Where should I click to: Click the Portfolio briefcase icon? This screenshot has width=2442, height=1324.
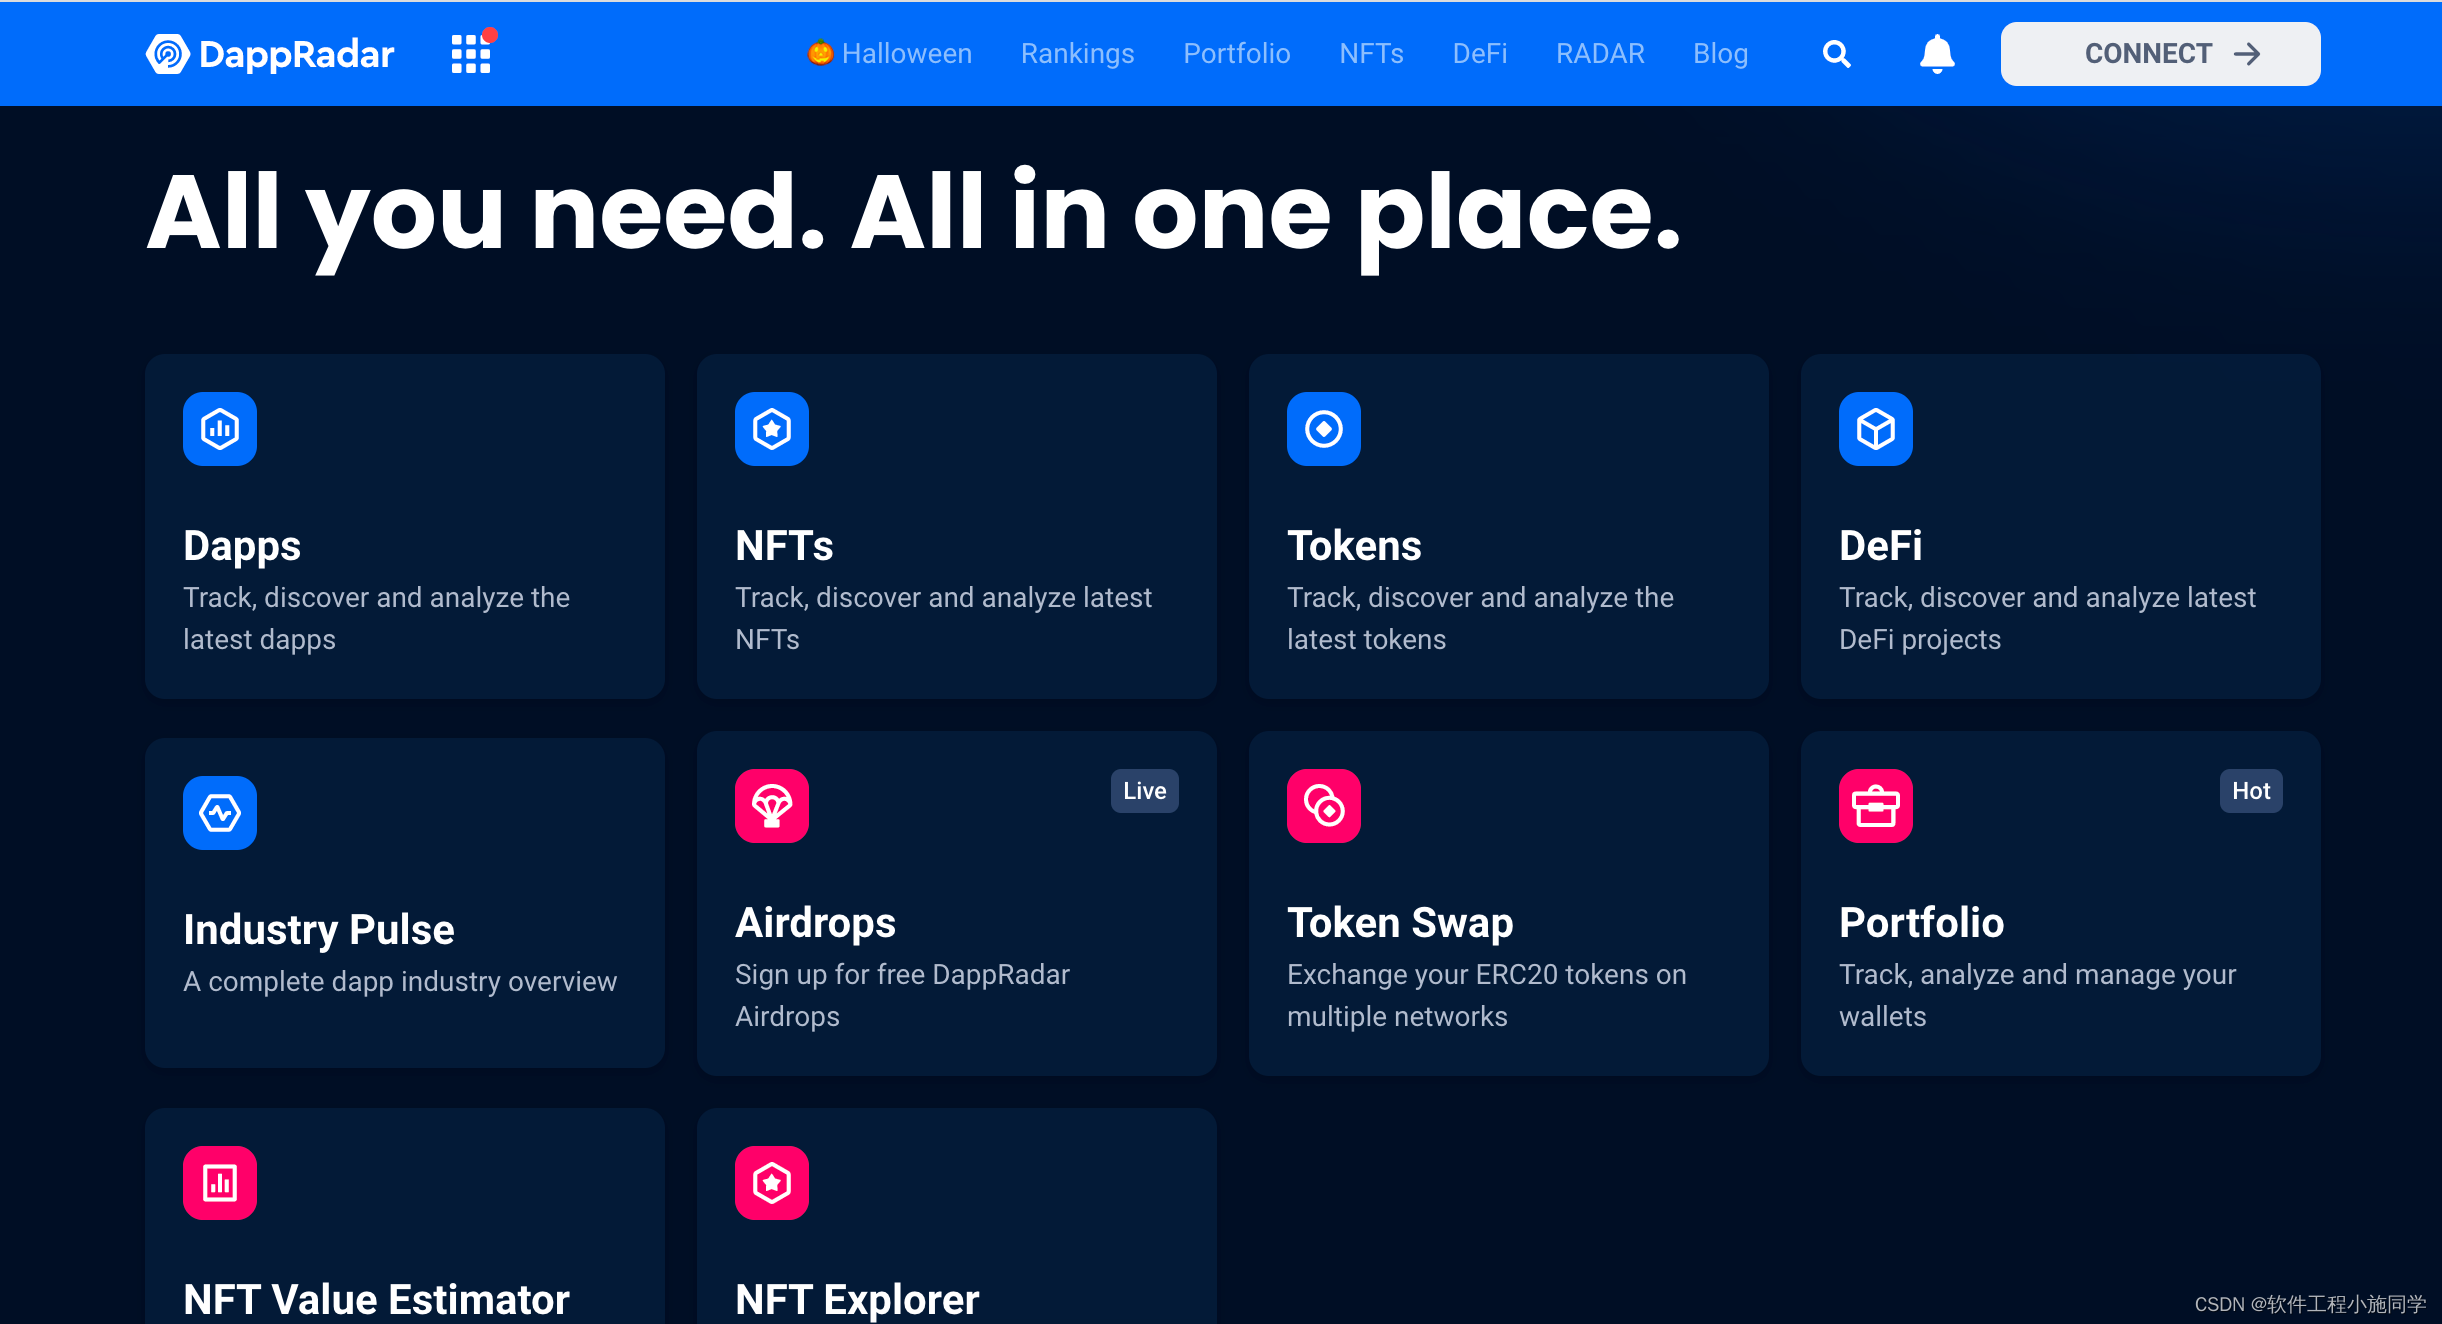1876,806
